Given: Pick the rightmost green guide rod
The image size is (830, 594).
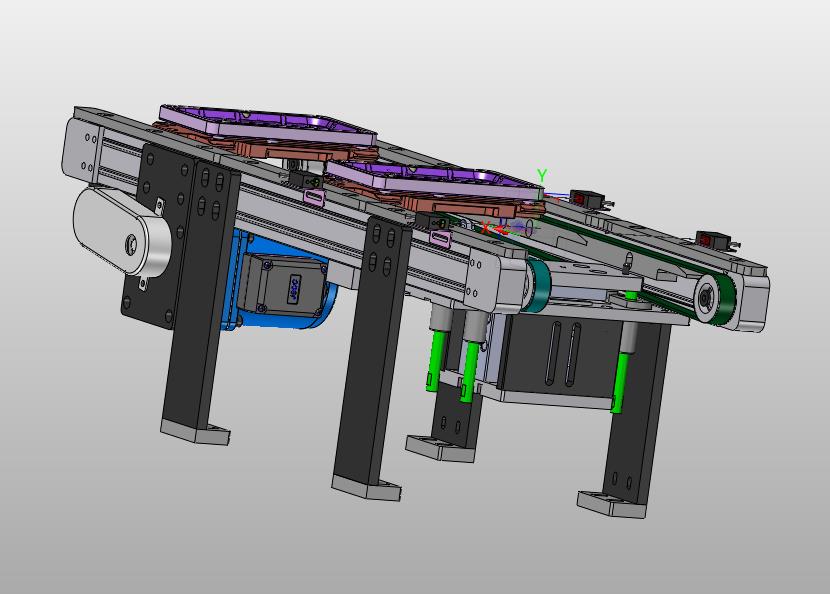Looking at the screenshot, I should tap(618, 382).
